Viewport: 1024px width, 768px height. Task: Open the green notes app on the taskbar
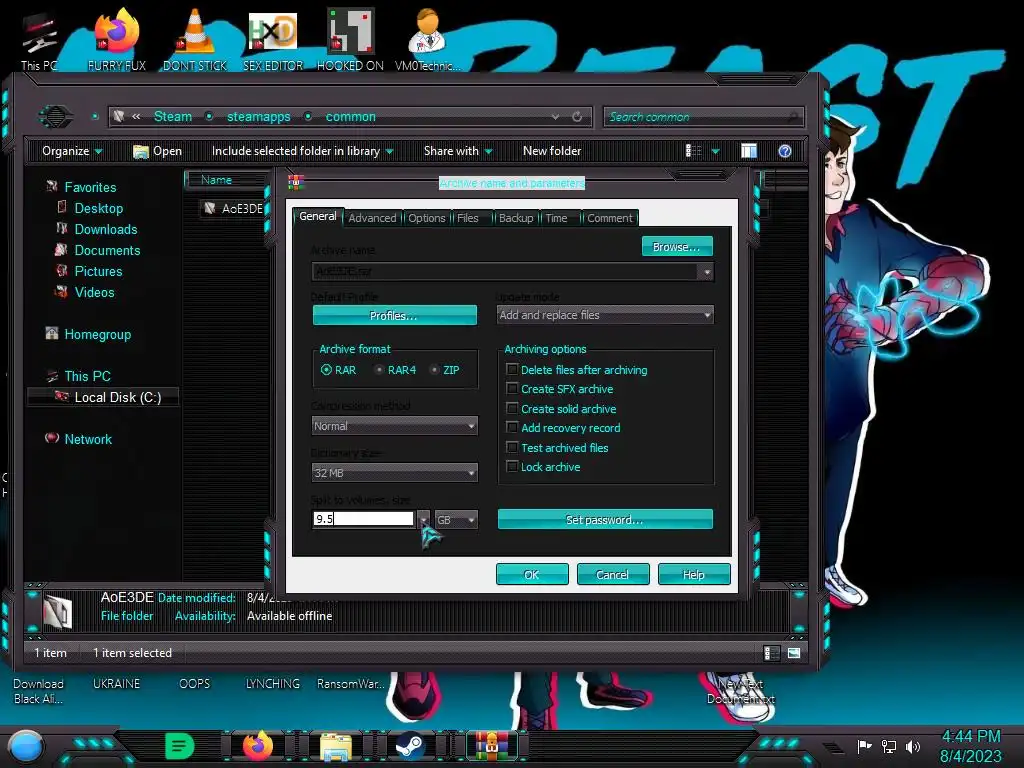pos(180,746)
